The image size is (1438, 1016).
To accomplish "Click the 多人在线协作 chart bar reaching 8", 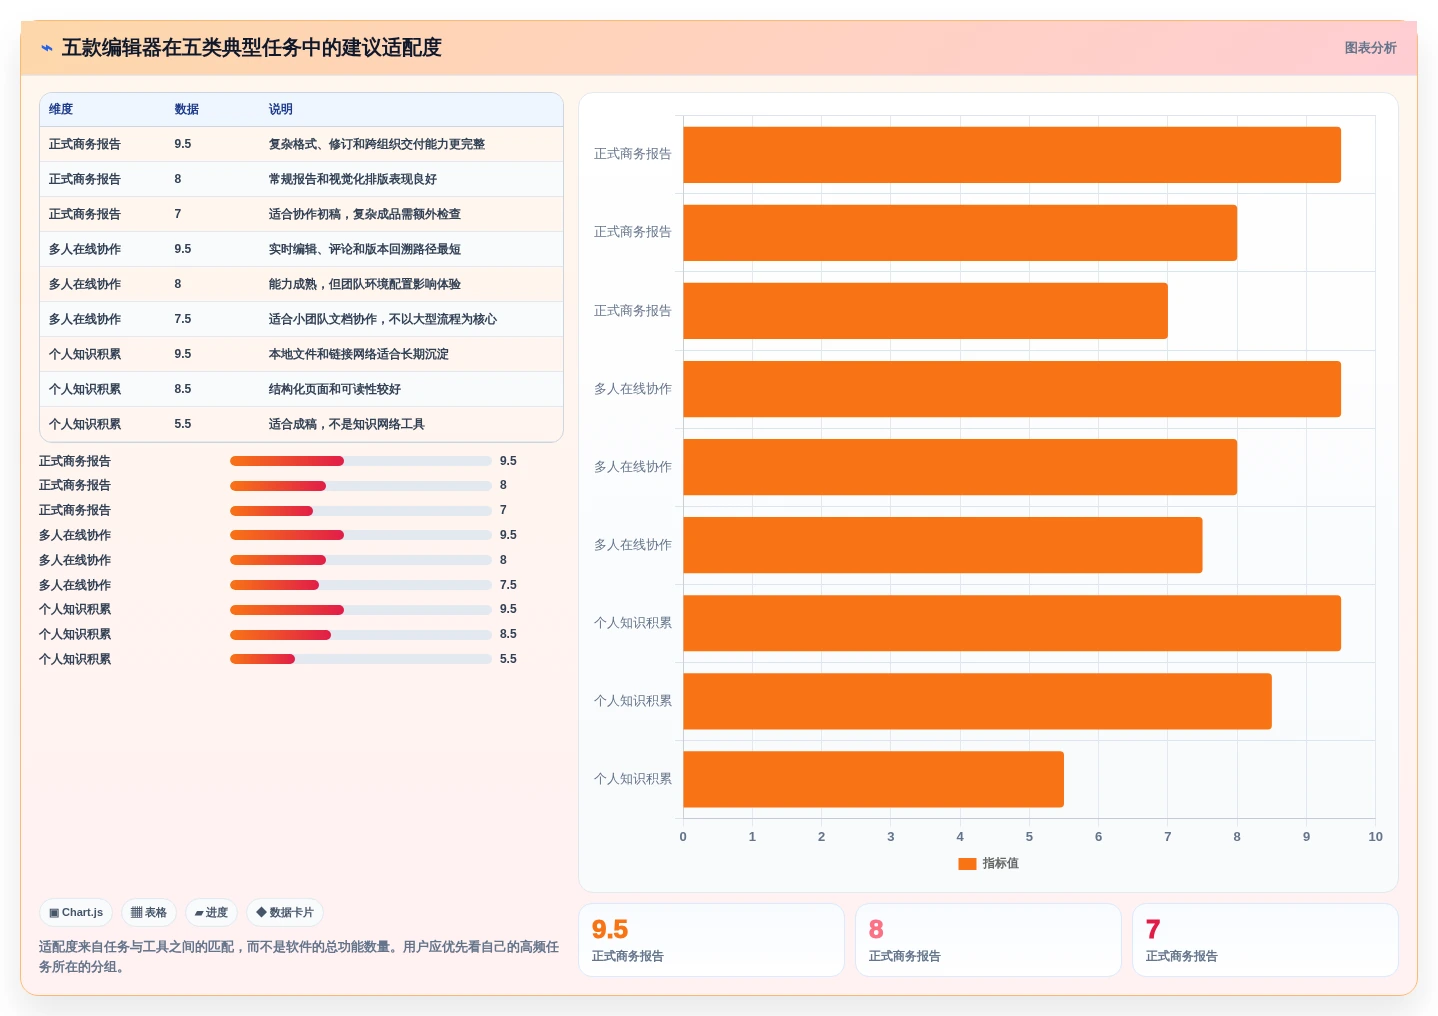I will [960, 467].
